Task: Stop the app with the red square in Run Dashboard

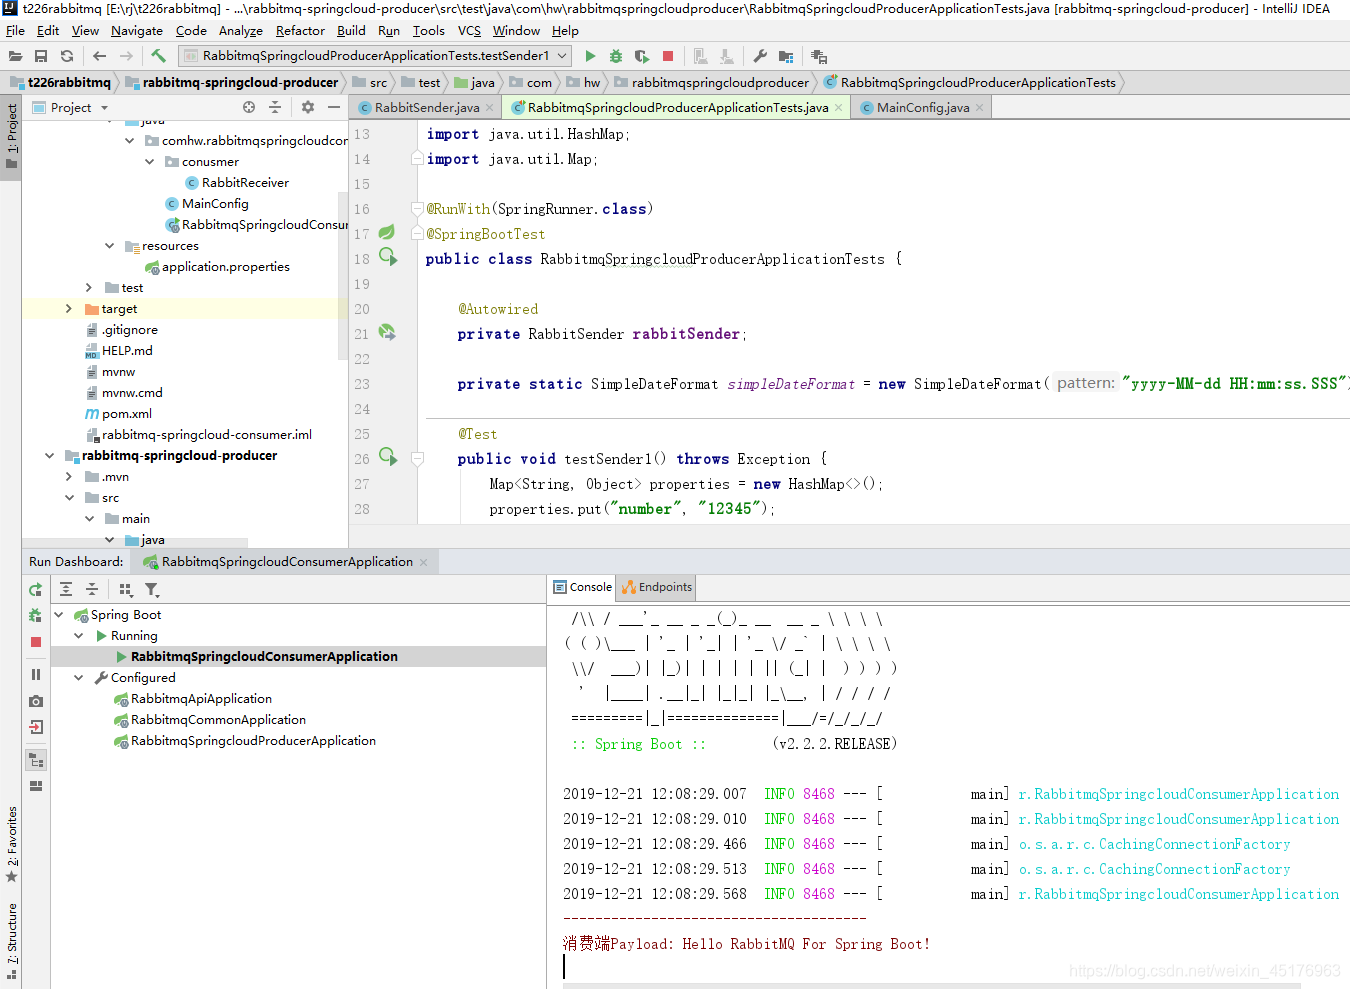Action: (x=36, y=642)
